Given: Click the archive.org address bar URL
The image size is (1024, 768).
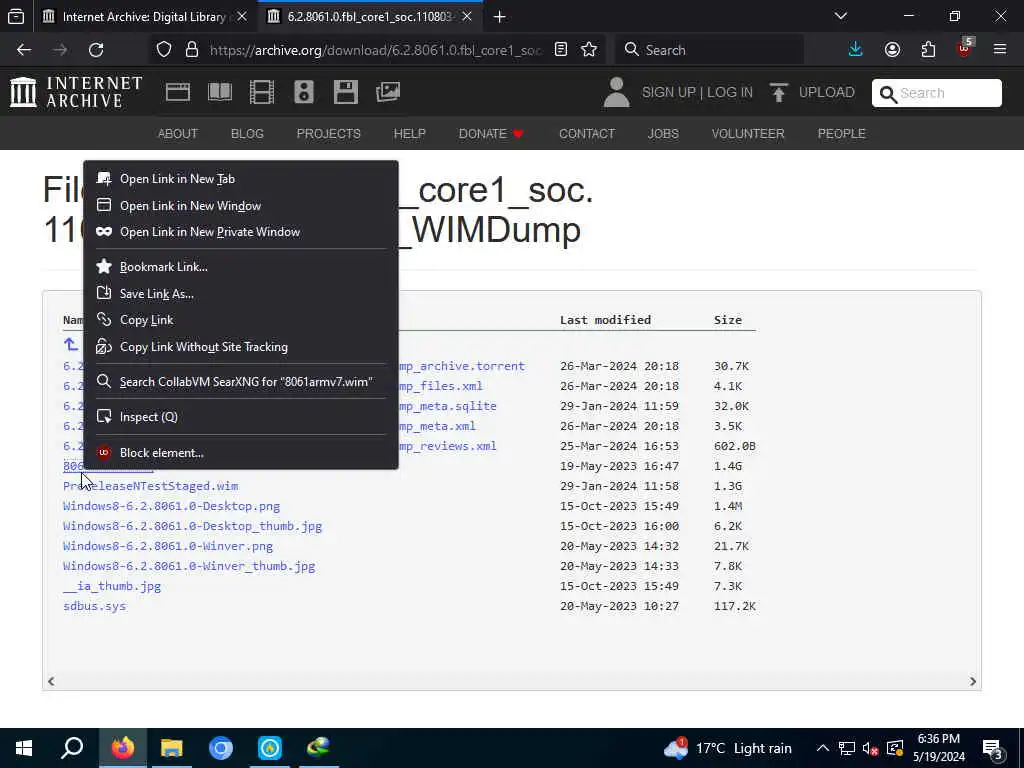Looking at the screenshot, I should click(x=375, y=50).
